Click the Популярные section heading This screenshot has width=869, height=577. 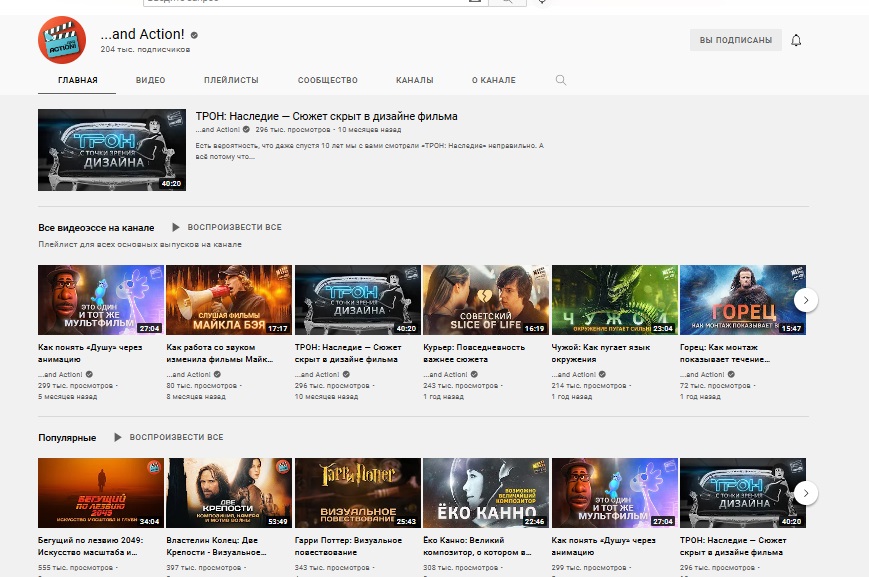pyautogui.click(x=67, y=437)
